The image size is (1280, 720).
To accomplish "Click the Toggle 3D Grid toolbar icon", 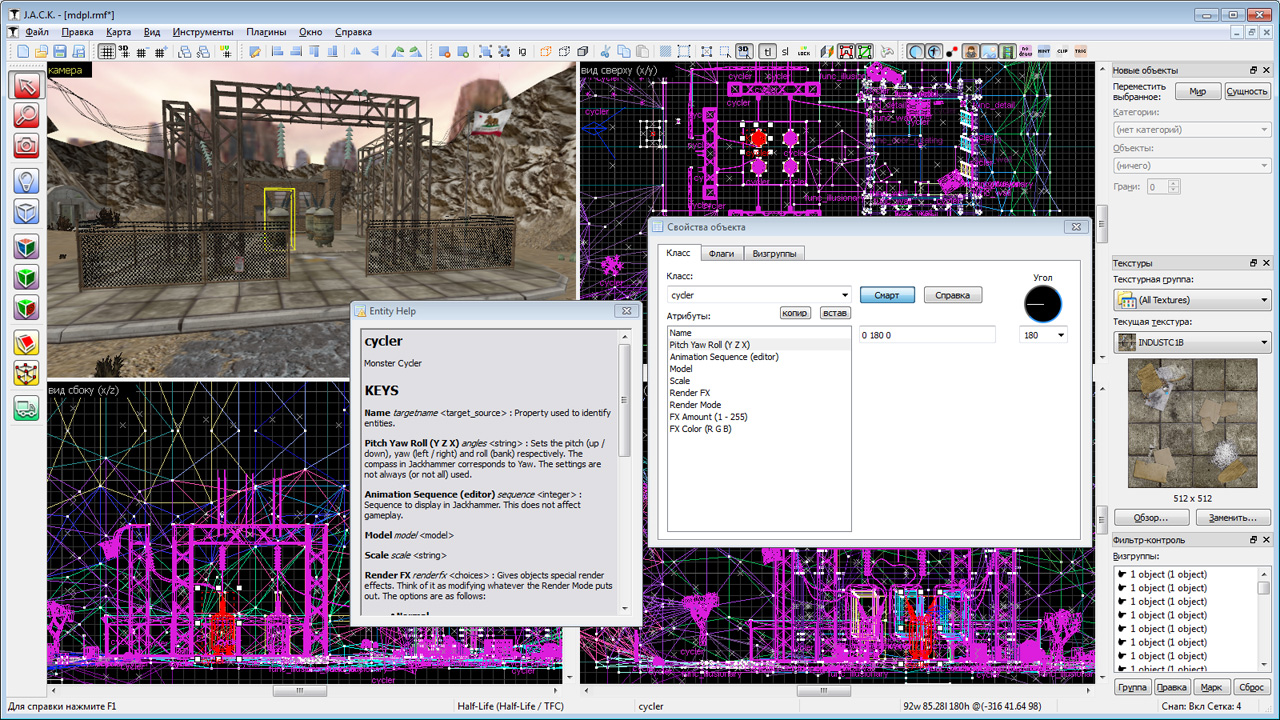I will click(x=745, y=51).
